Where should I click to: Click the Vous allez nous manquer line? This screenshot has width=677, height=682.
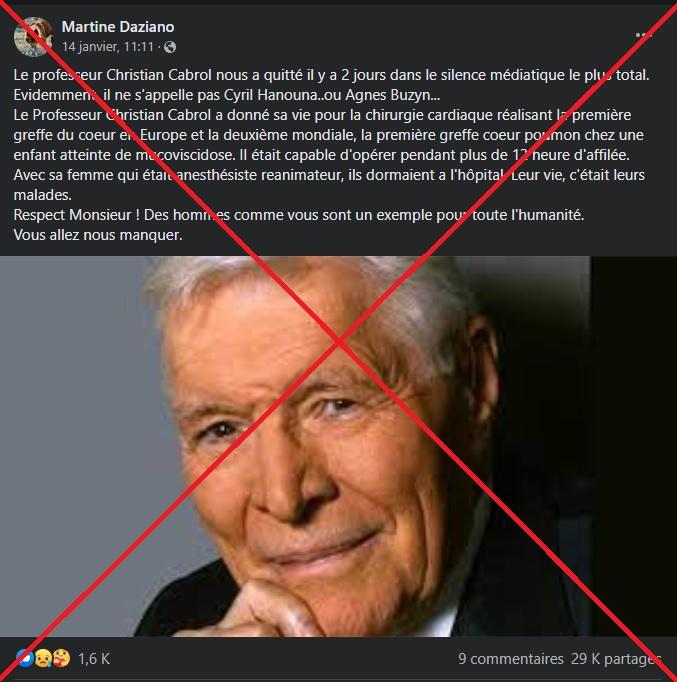click(98, 235)
